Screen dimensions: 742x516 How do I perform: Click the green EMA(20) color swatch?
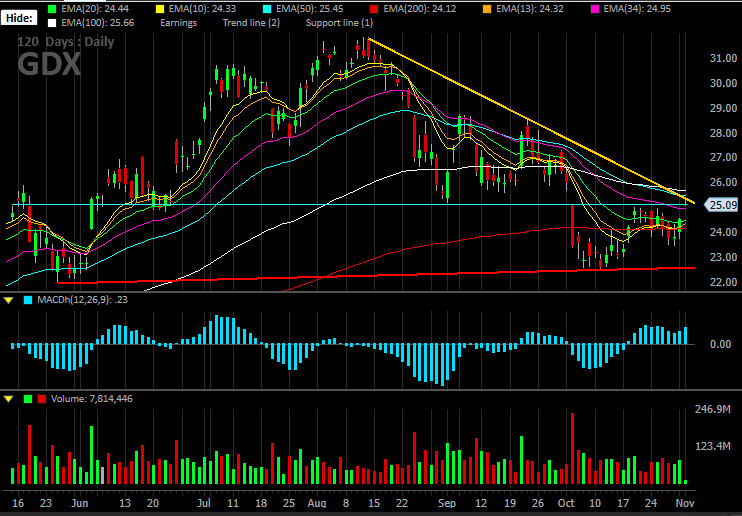[x=52, y=9]
